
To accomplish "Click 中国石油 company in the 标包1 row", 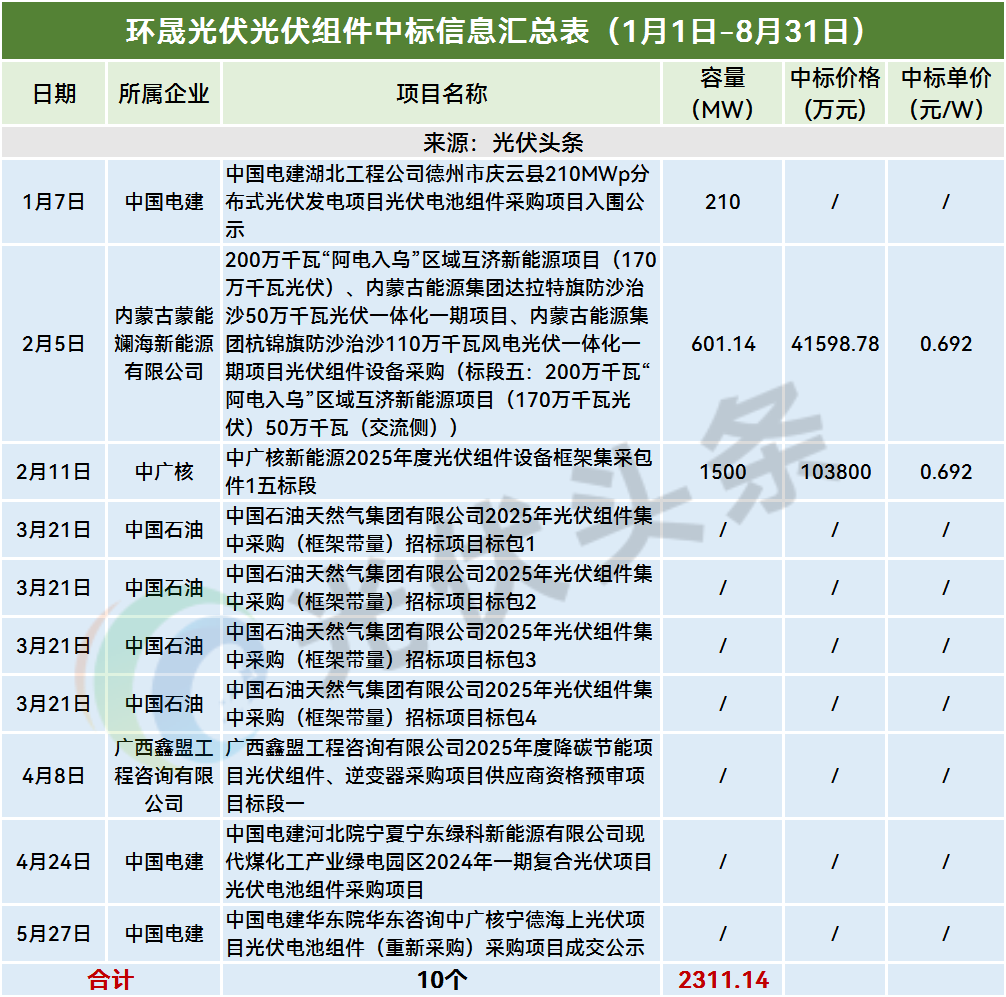I will pos(164,530).
